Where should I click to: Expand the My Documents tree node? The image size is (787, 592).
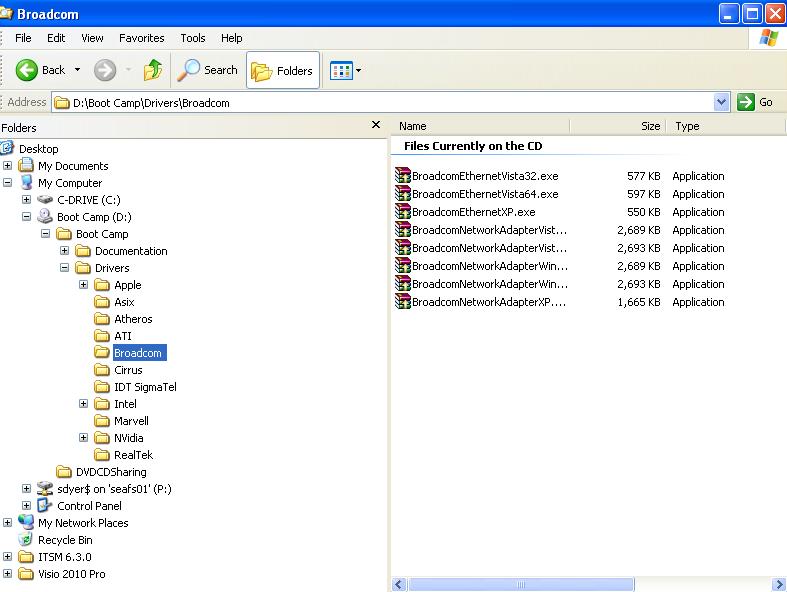(x=8, y=165)
